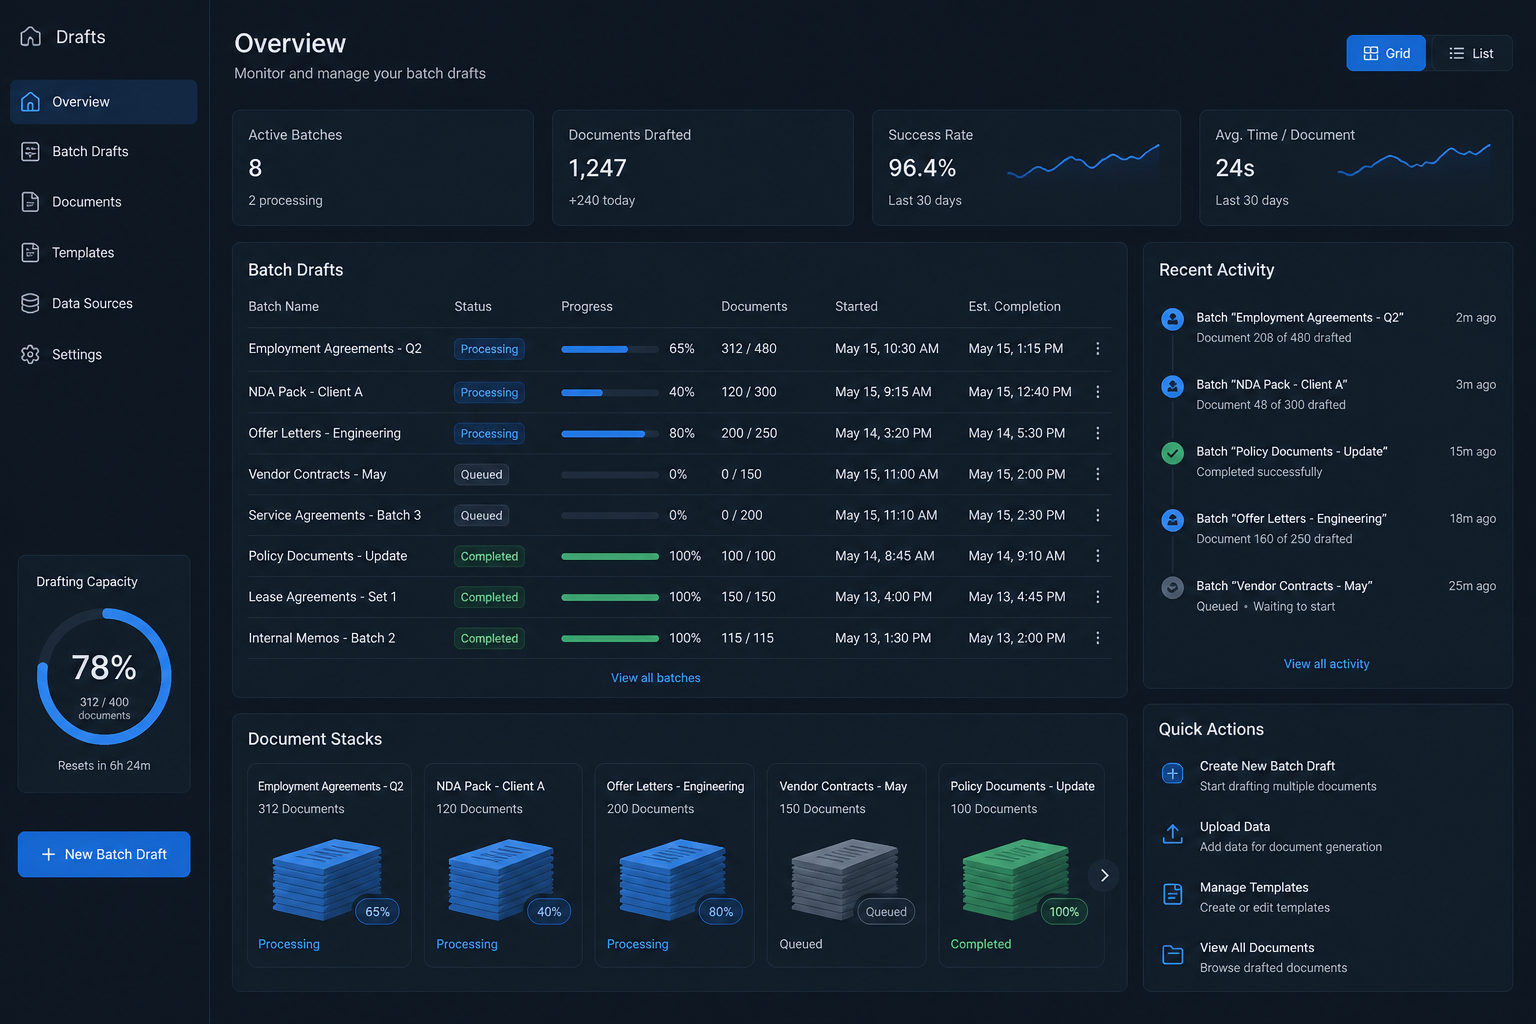
Task: Show next document stacks with arrow
Action: point(1104,875)
